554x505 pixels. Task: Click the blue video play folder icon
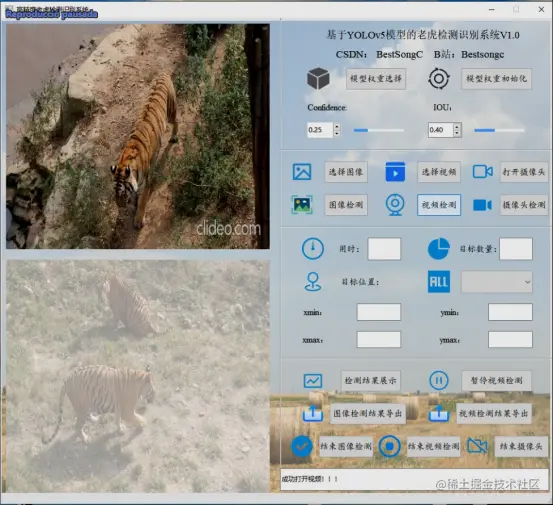coord(395,172)
